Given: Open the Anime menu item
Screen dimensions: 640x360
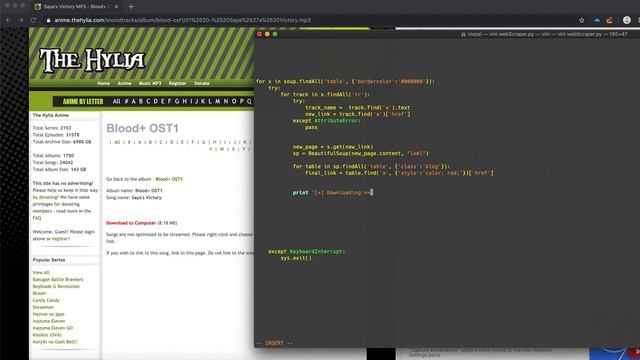Looking at the screenshot, I should pos(124,83).
